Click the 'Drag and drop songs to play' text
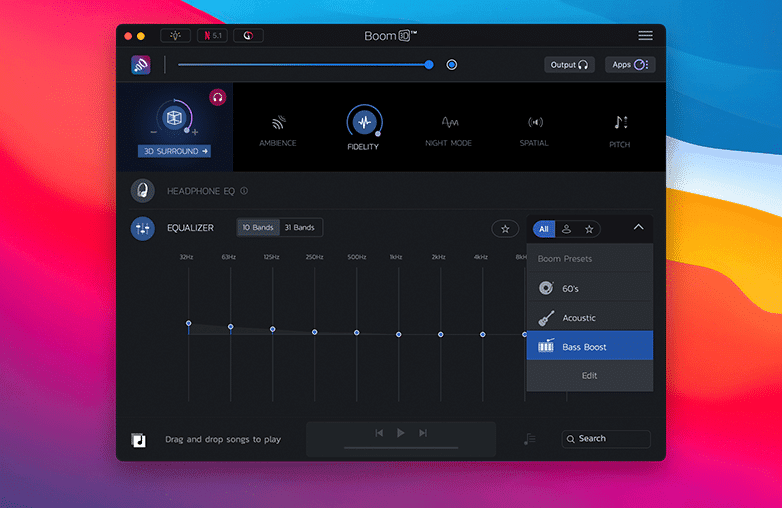 click(x=223, y=439)
